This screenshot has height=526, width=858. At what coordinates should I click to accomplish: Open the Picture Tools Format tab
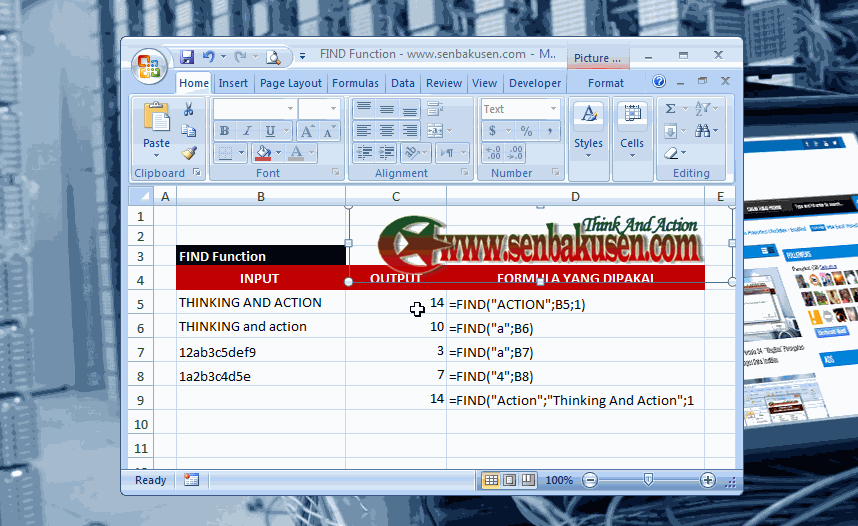605,83
